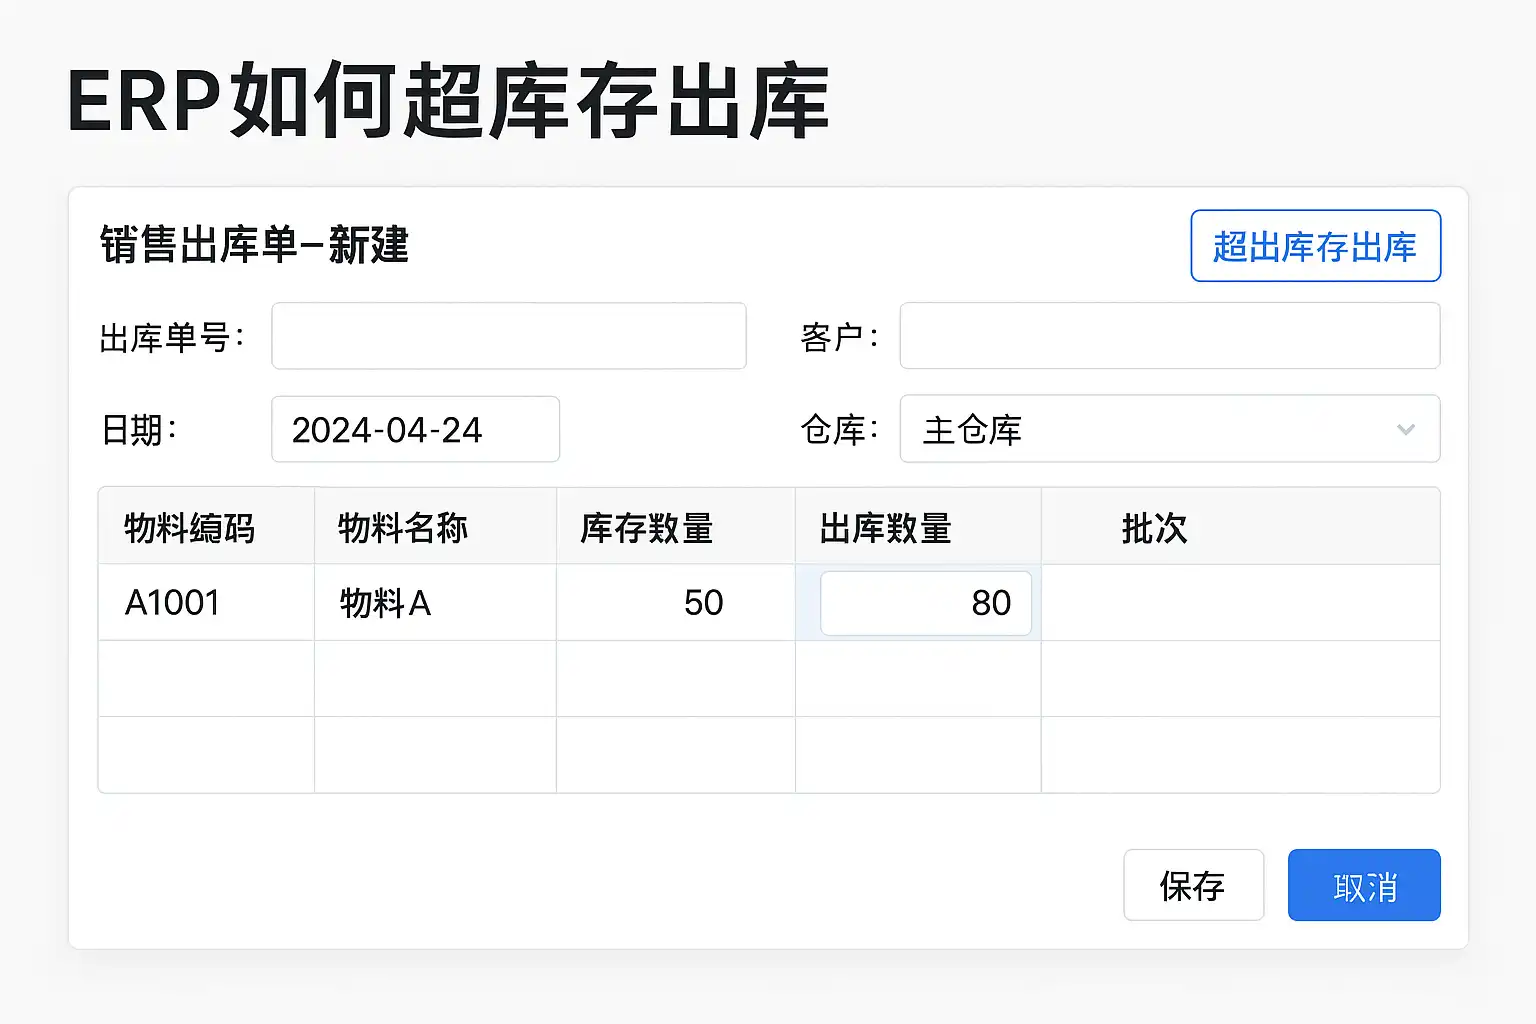This screenshot has height=1024, width=1536.
Task: Click the empty 批次 cell for A1001
Action: click(1240, 603)
